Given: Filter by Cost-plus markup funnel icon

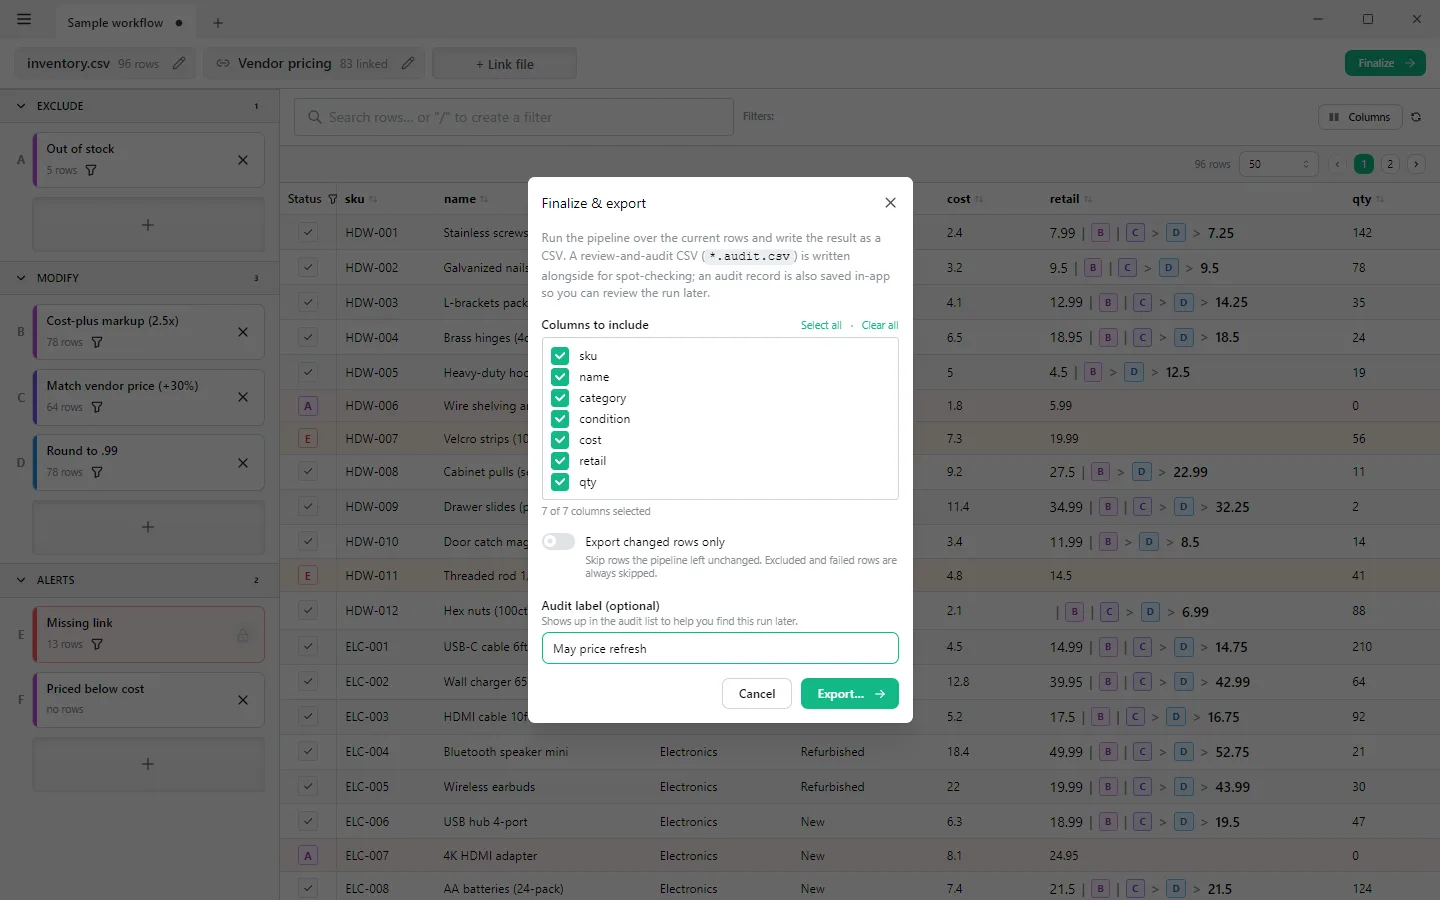Looking at the screenshot, I should 97,342.
